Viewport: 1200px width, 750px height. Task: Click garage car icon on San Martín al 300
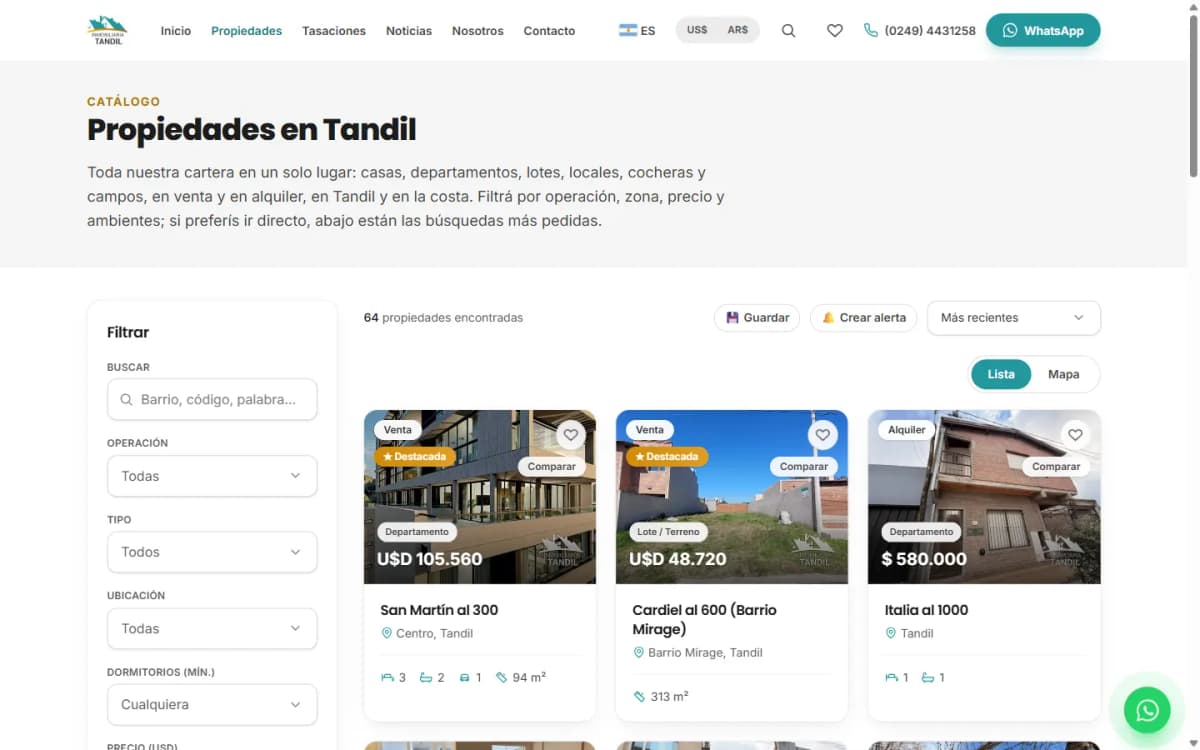coord(464,678)
